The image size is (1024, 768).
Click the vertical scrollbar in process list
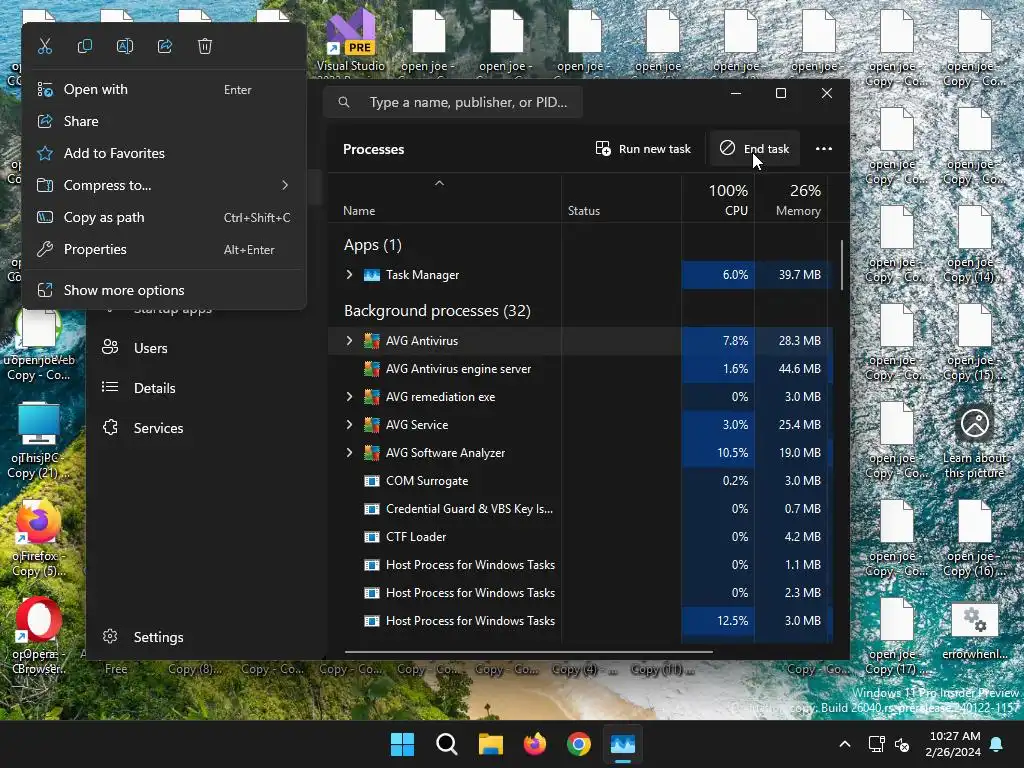pos(842,265)
